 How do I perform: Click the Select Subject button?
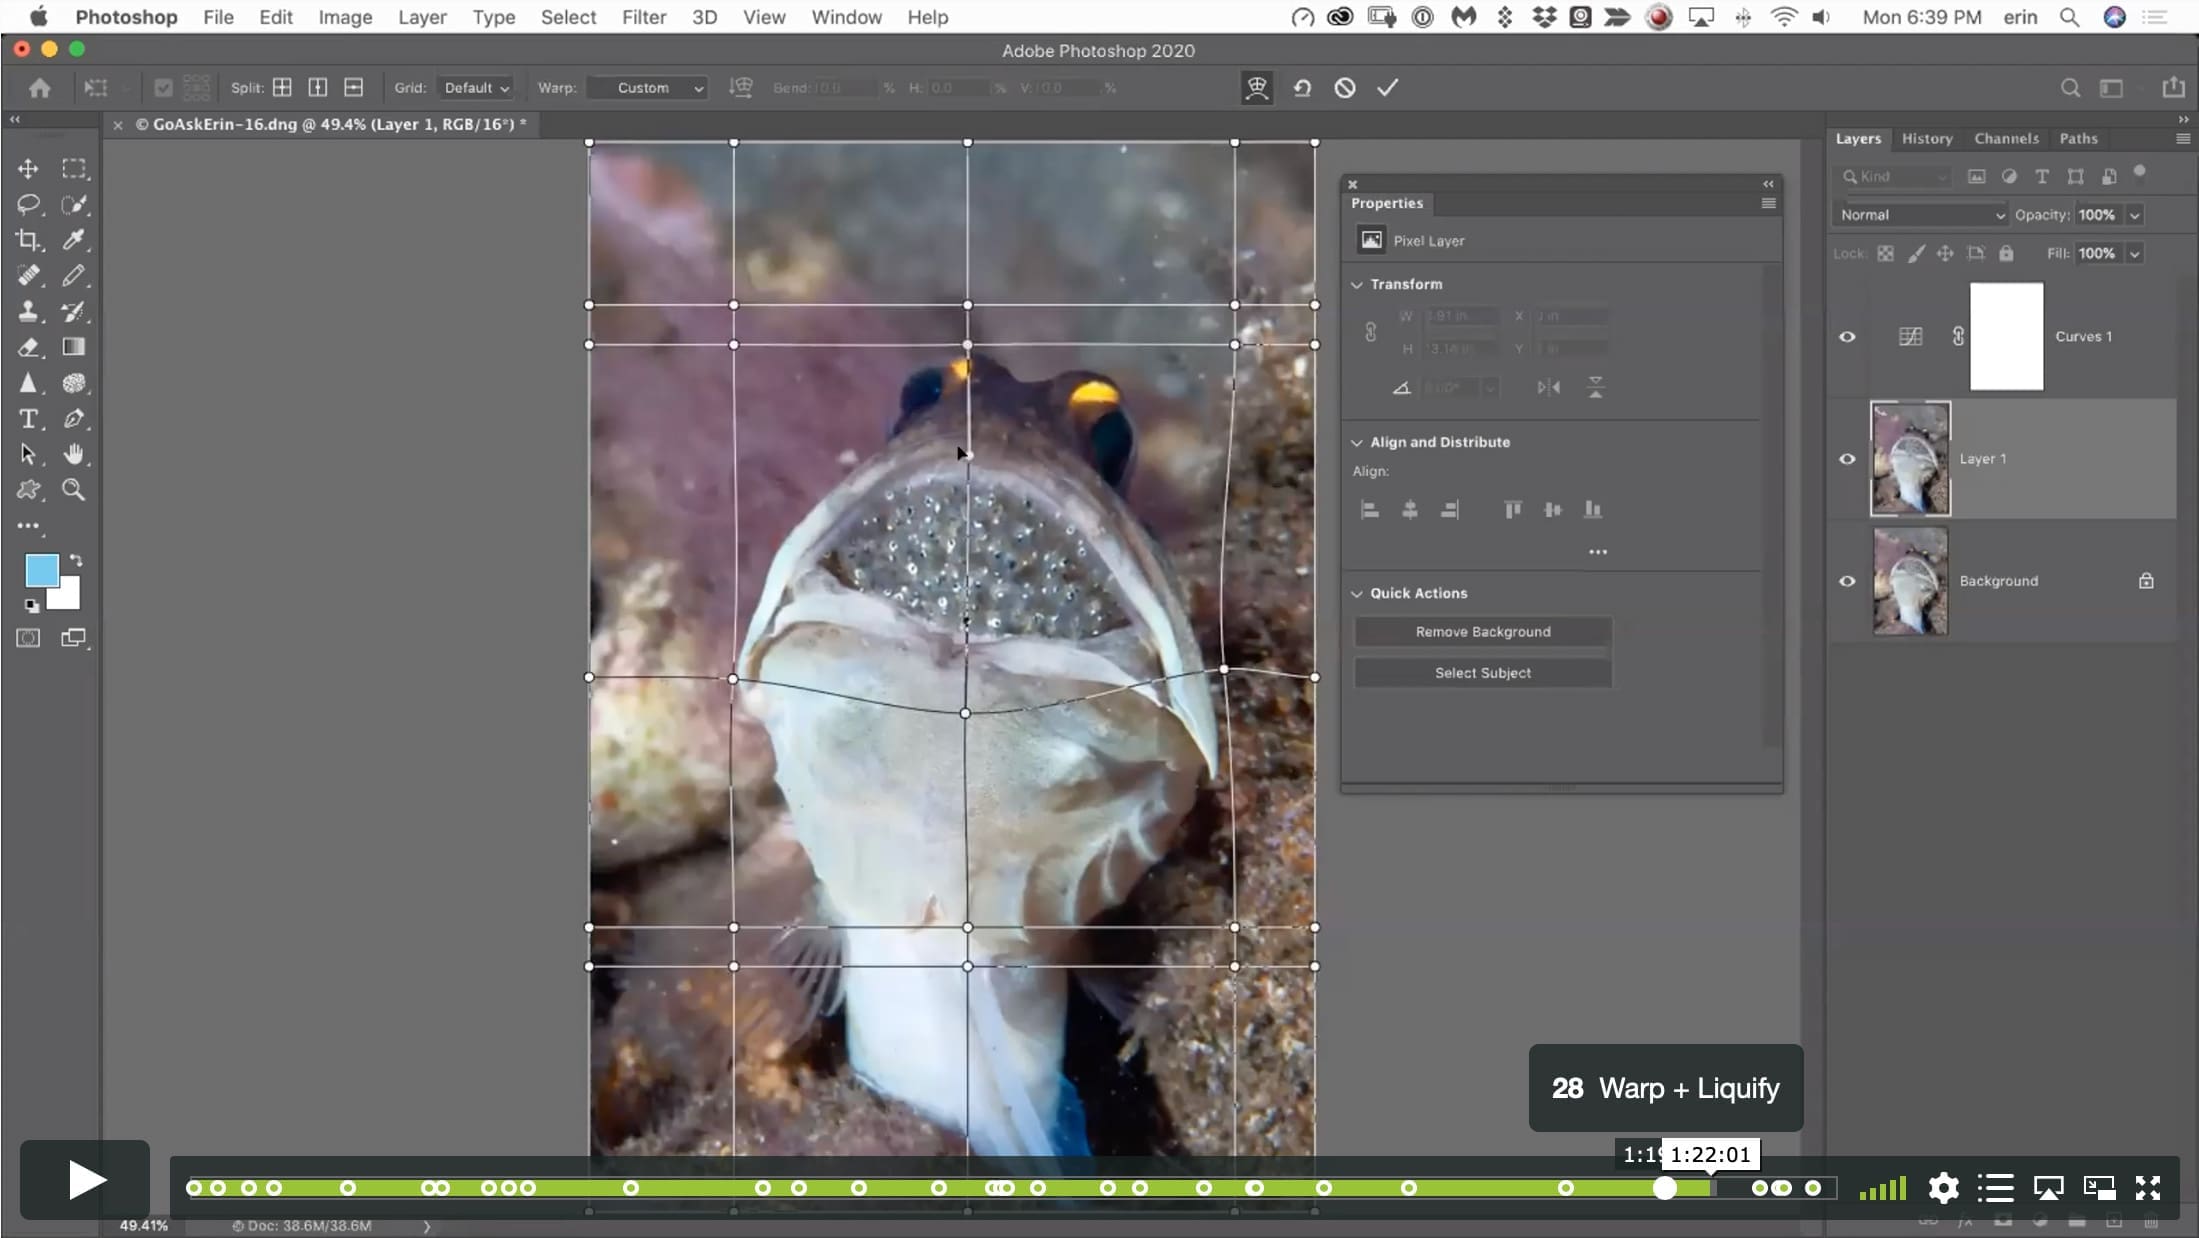pos(1483,673)
